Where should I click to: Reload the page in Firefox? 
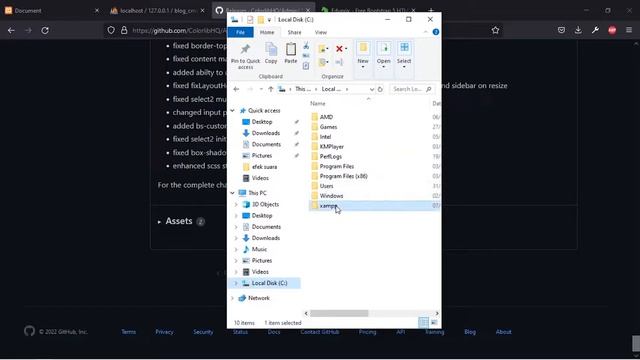point(45,30)
